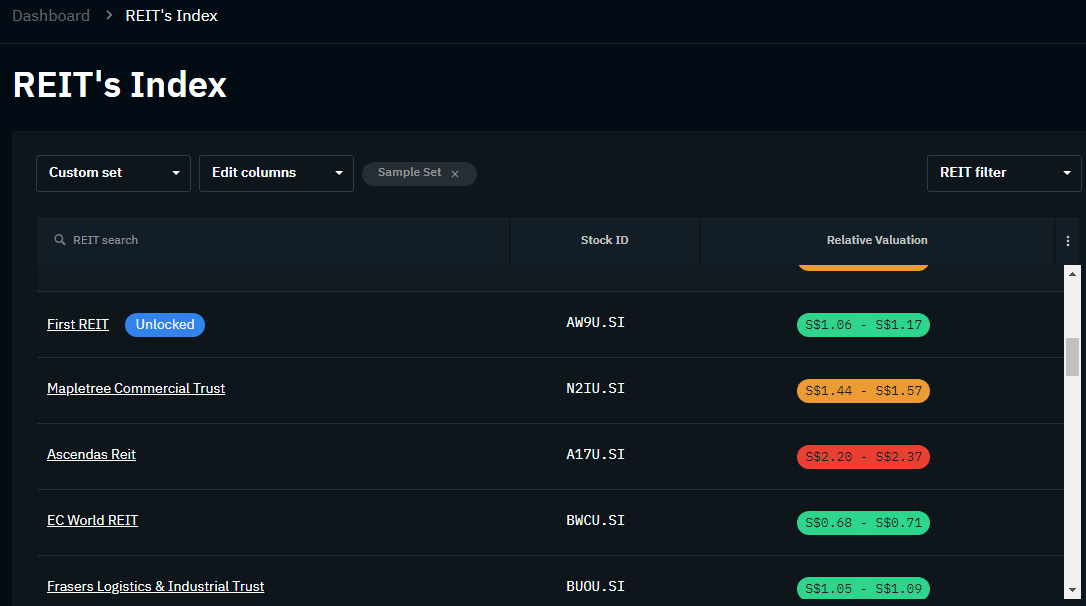Click the Sample Set chip label
This screenshot has height=606, width=1086.
409,172
